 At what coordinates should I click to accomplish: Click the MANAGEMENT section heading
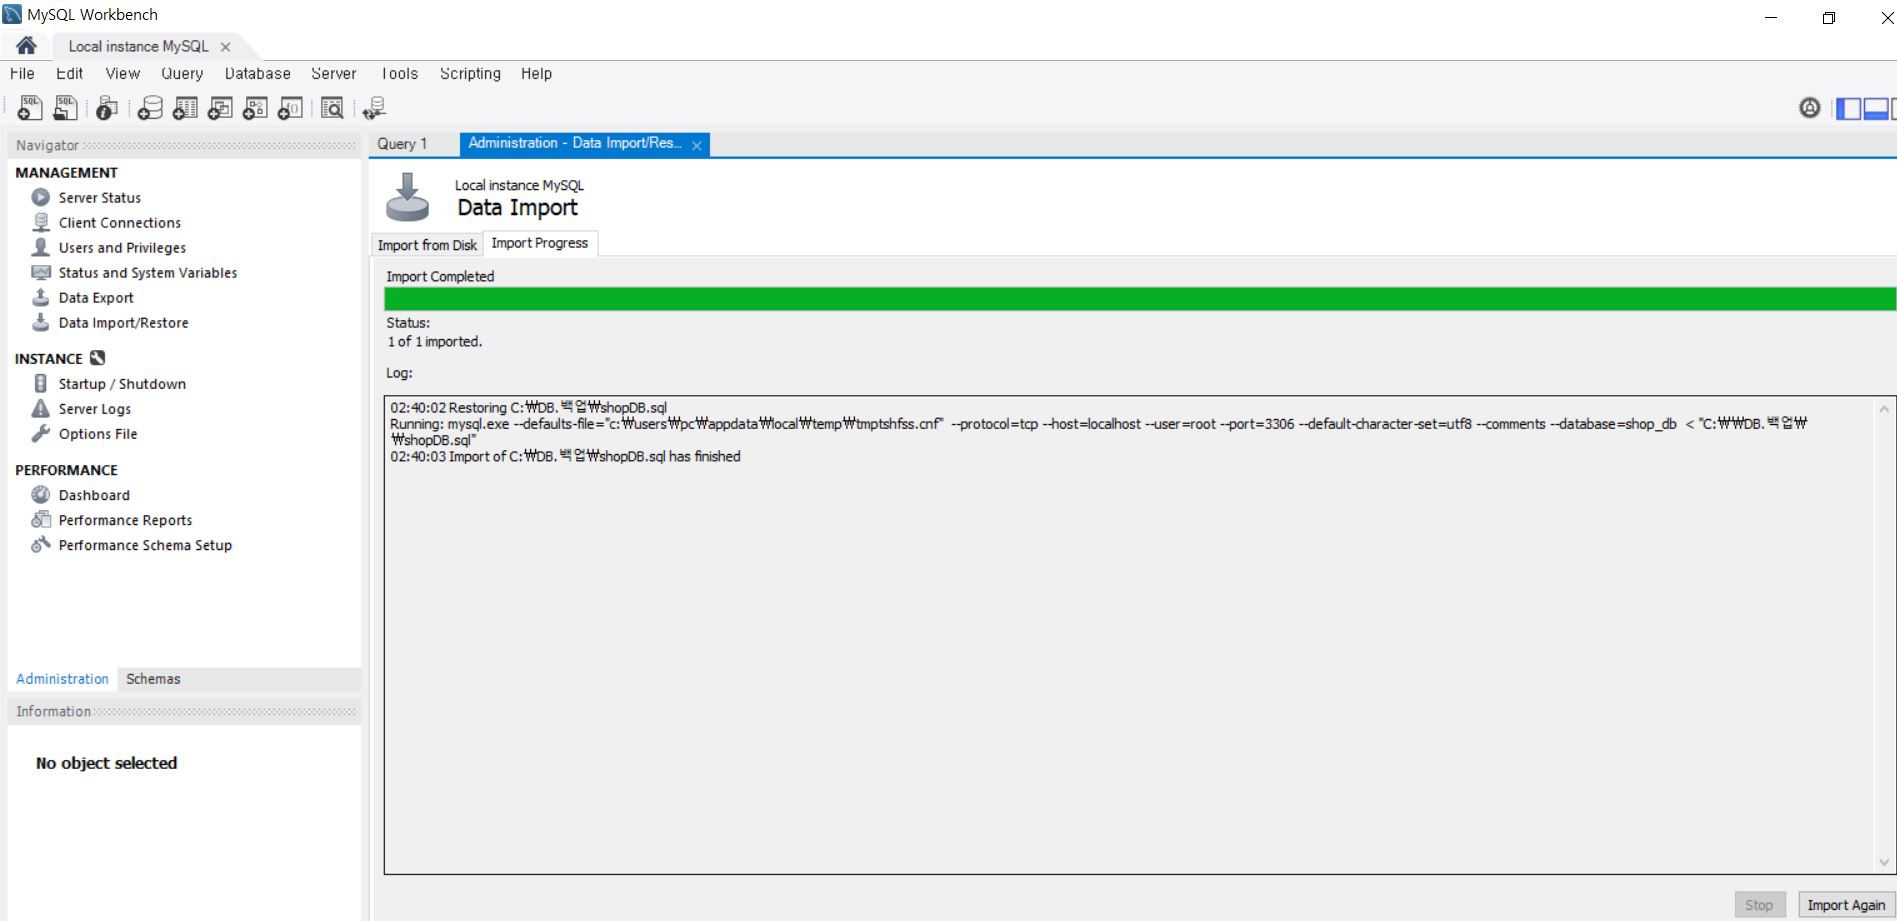pos(66,173)
